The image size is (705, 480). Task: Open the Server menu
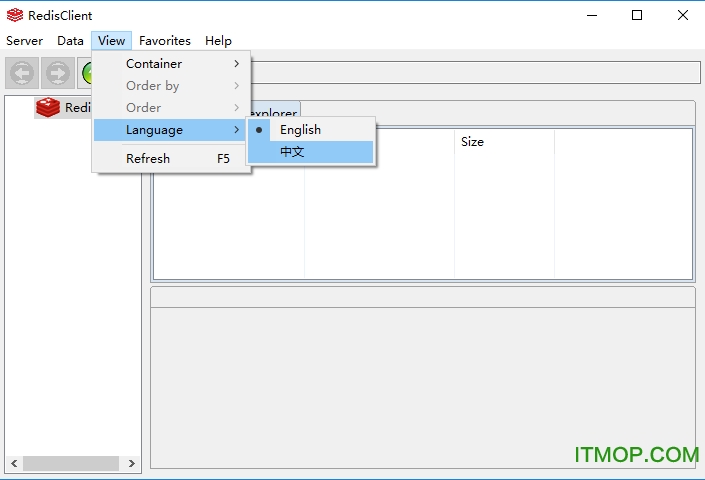tap(25, 41)
